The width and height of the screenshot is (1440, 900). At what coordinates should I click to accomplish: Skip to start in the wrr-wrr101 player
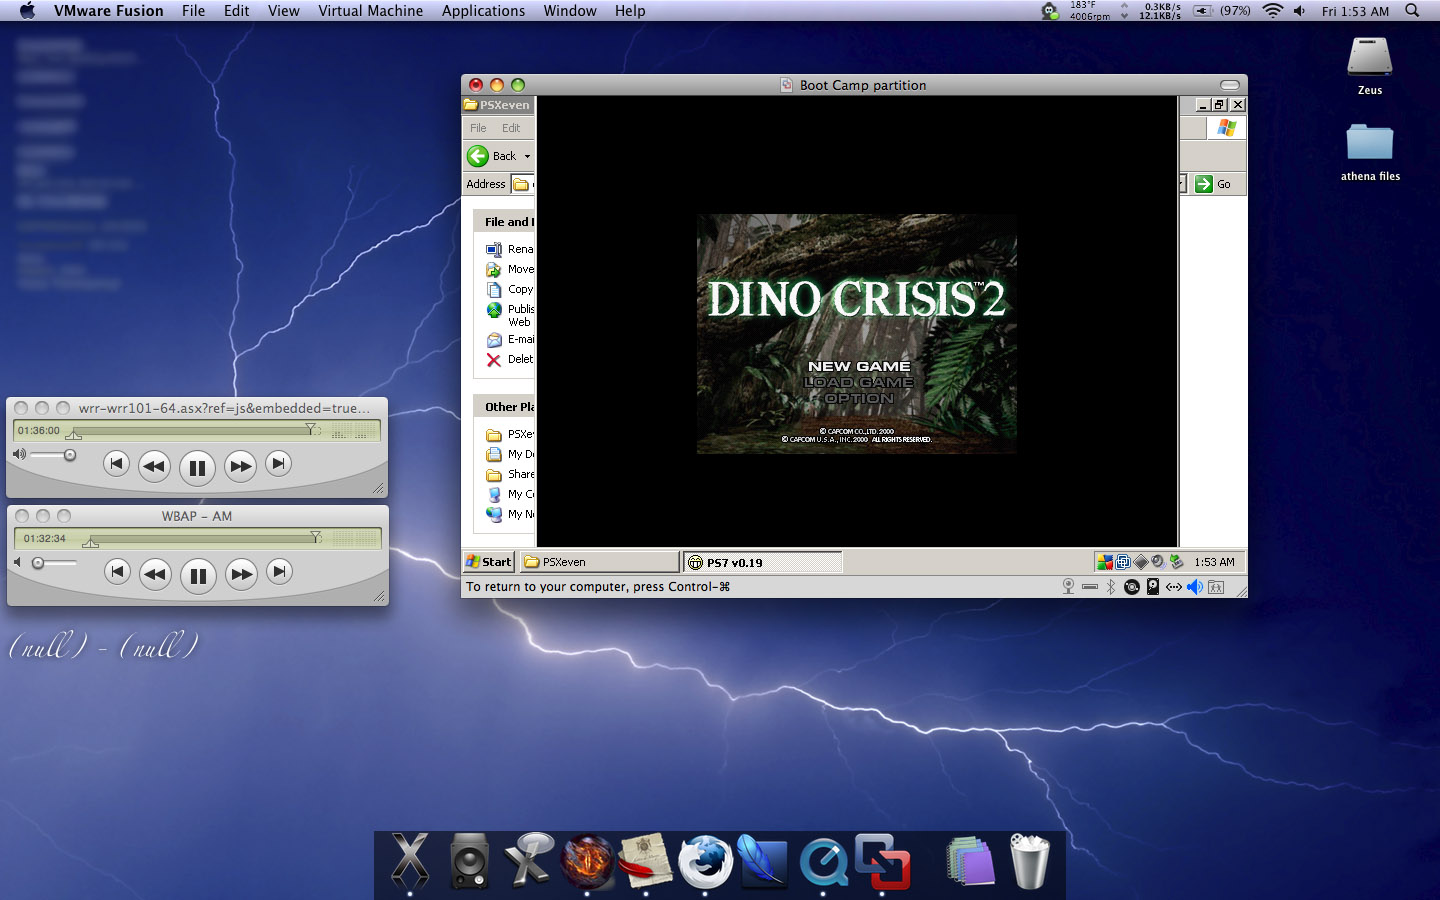[116, 463]
